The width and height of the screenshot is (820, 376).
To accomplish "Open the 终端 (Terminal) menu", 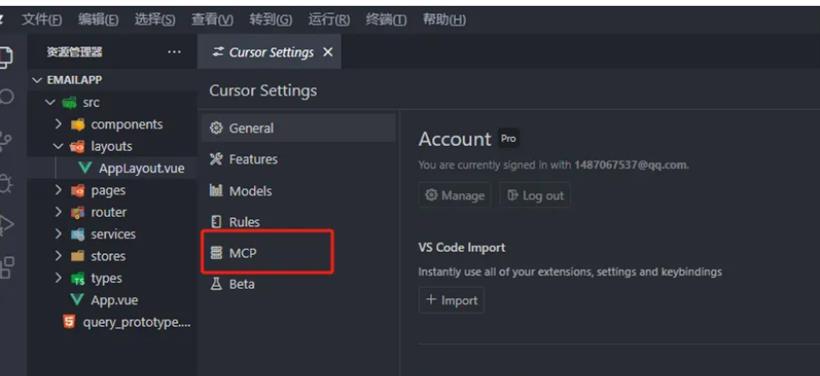I will [386, 20].
